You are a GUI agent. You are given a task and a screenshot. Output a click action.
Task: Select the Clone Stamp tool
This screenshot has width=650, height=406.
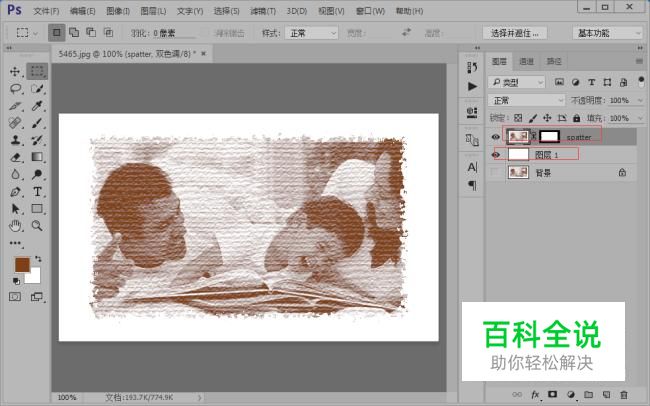click(x=15, y=140)
